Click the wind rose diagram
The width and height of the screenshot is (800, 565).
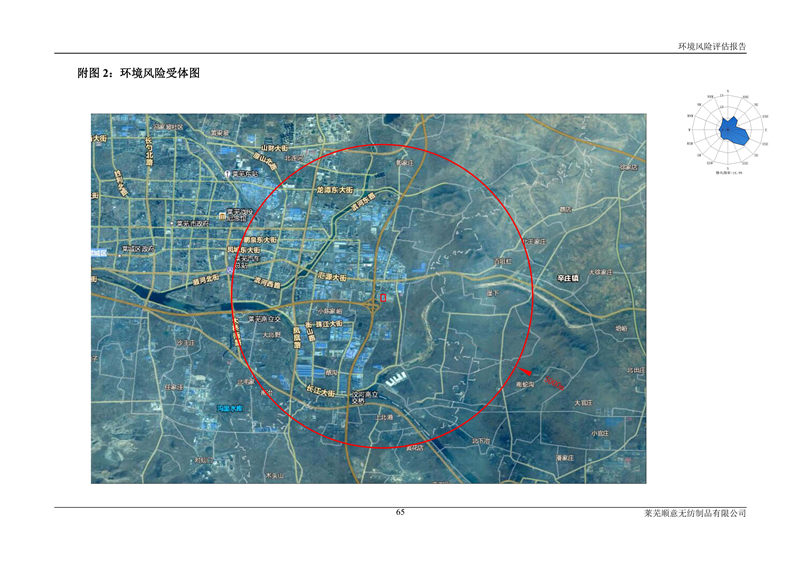(x=728, y=130)
